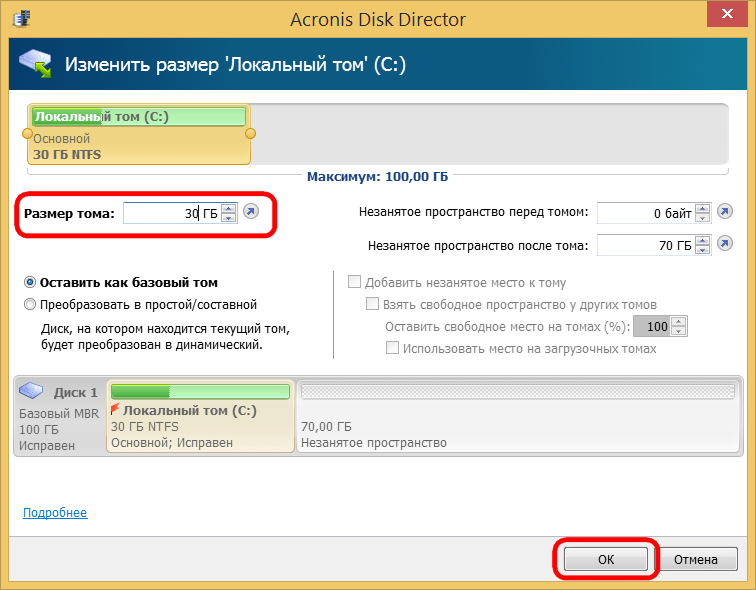Click the resize volume icon in header
The image size is (756, 590).
pos(36,65)
